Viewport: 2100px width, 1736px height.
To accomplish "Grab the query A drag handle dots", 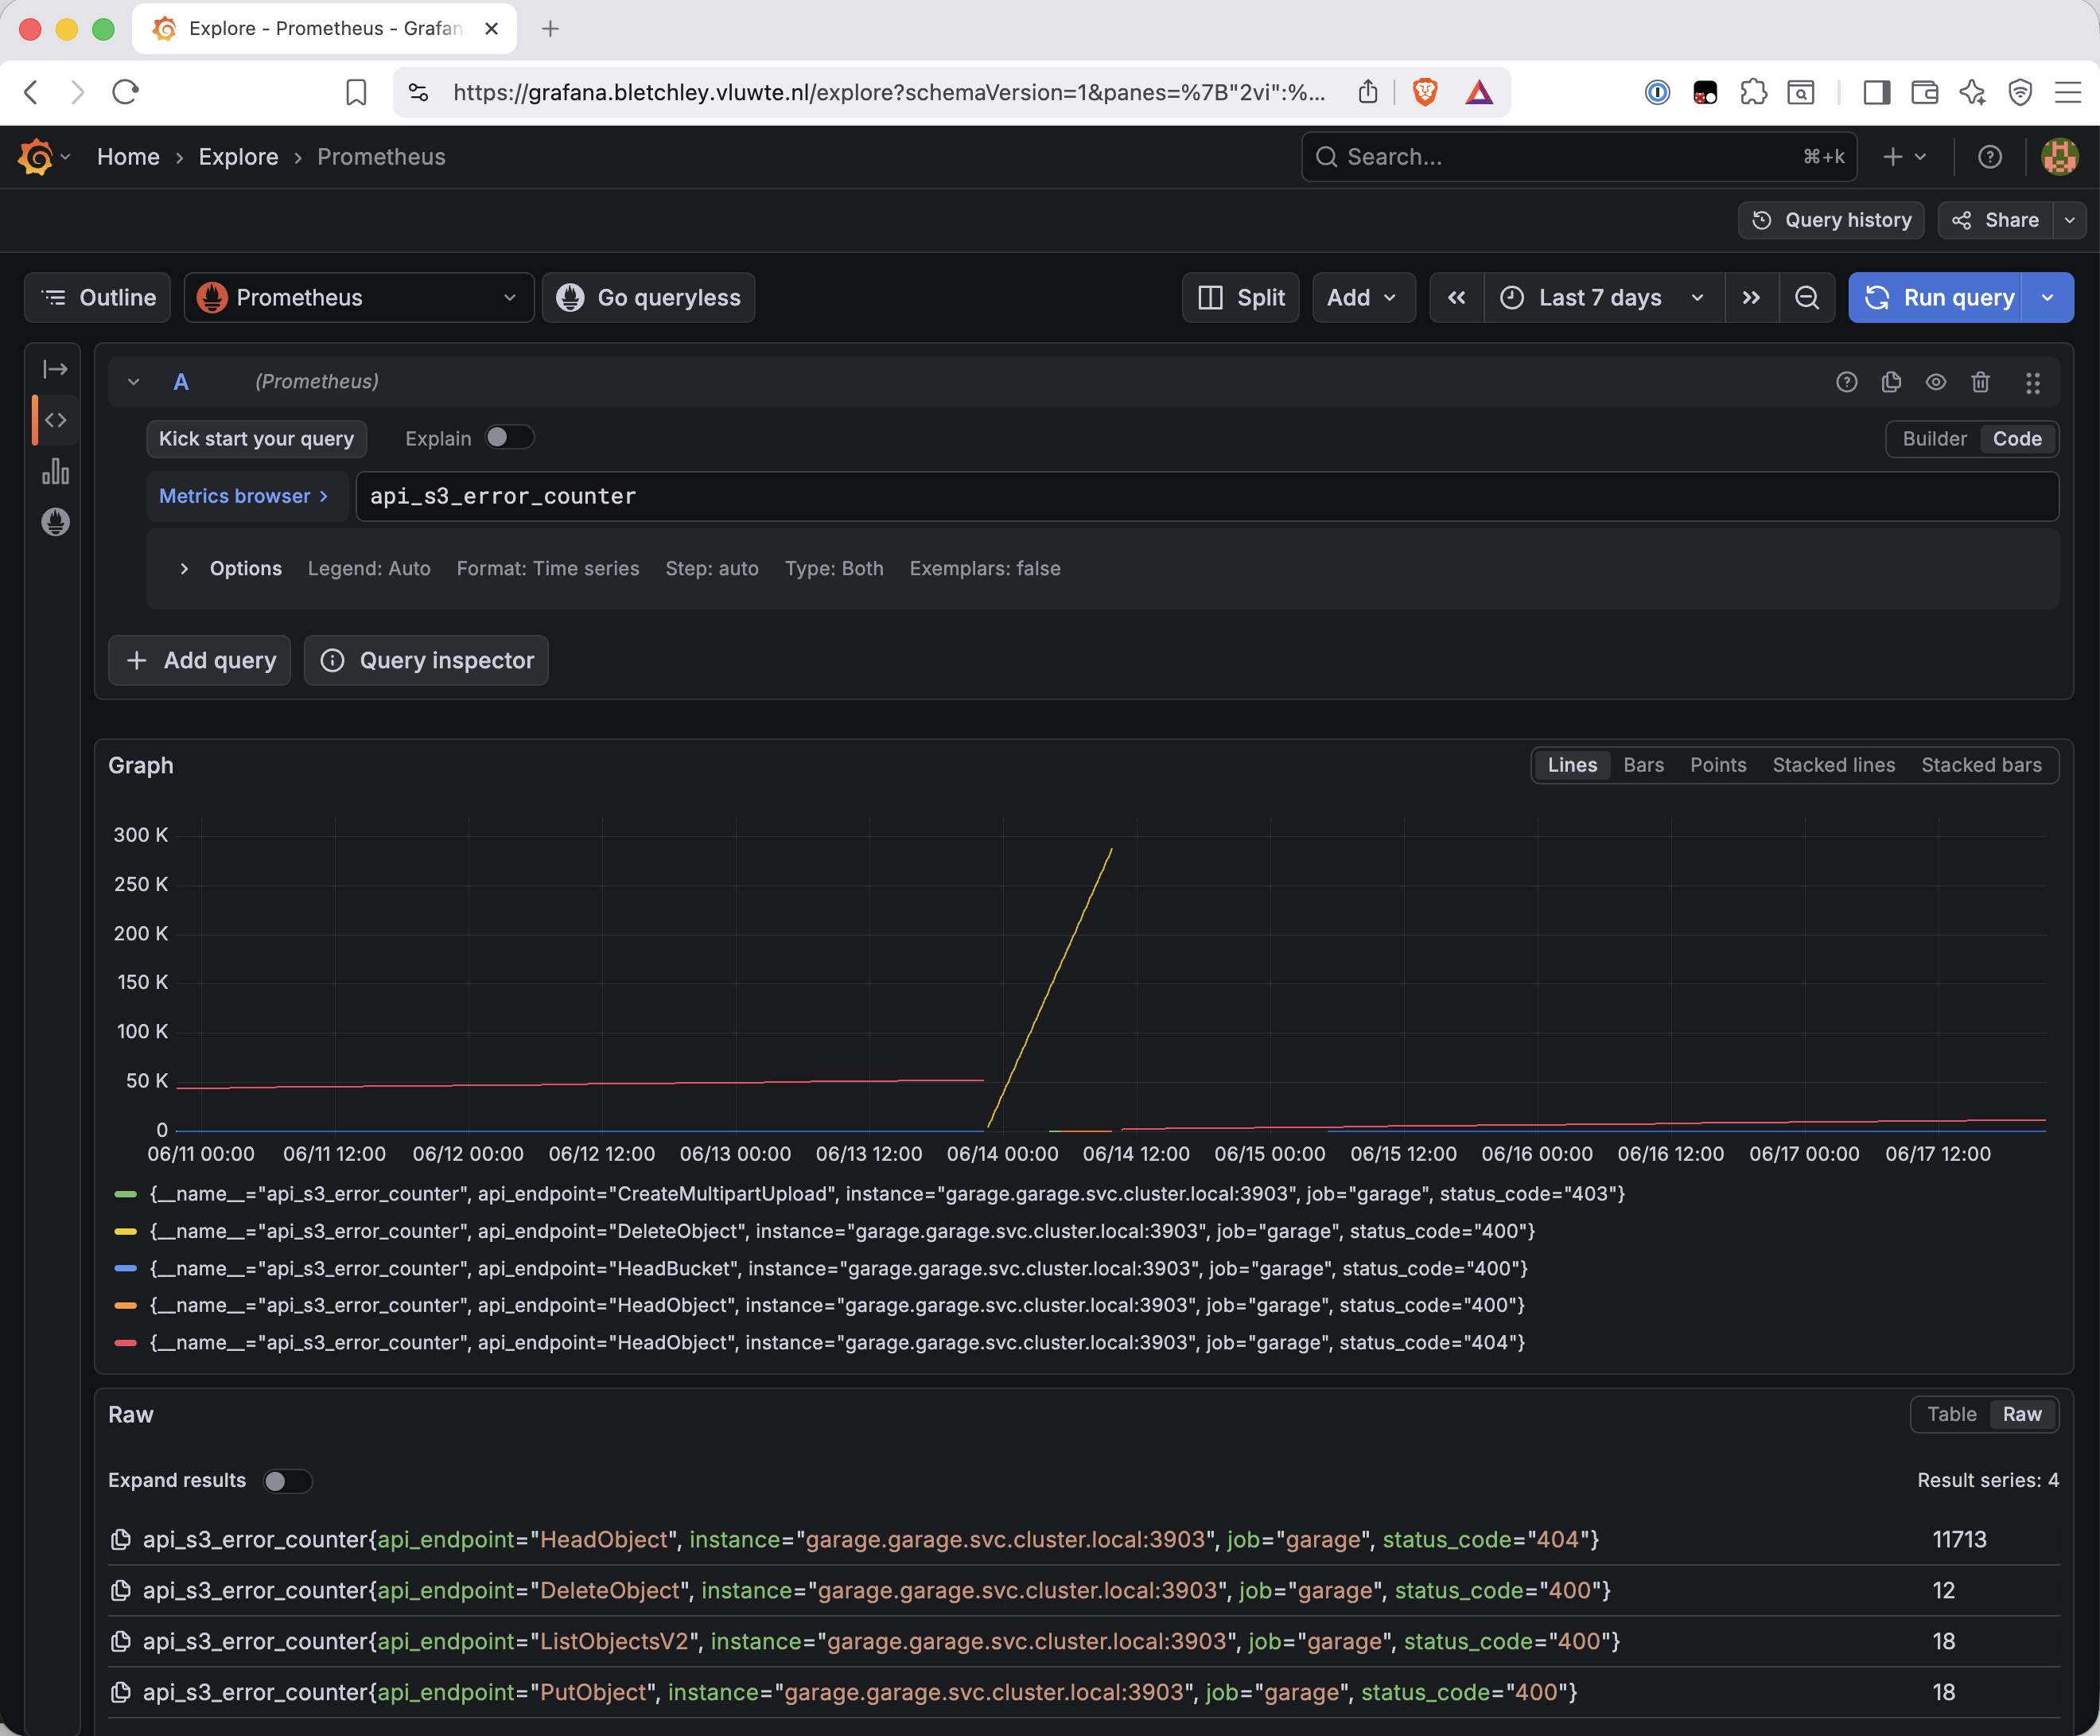I will coord(2033,382).
